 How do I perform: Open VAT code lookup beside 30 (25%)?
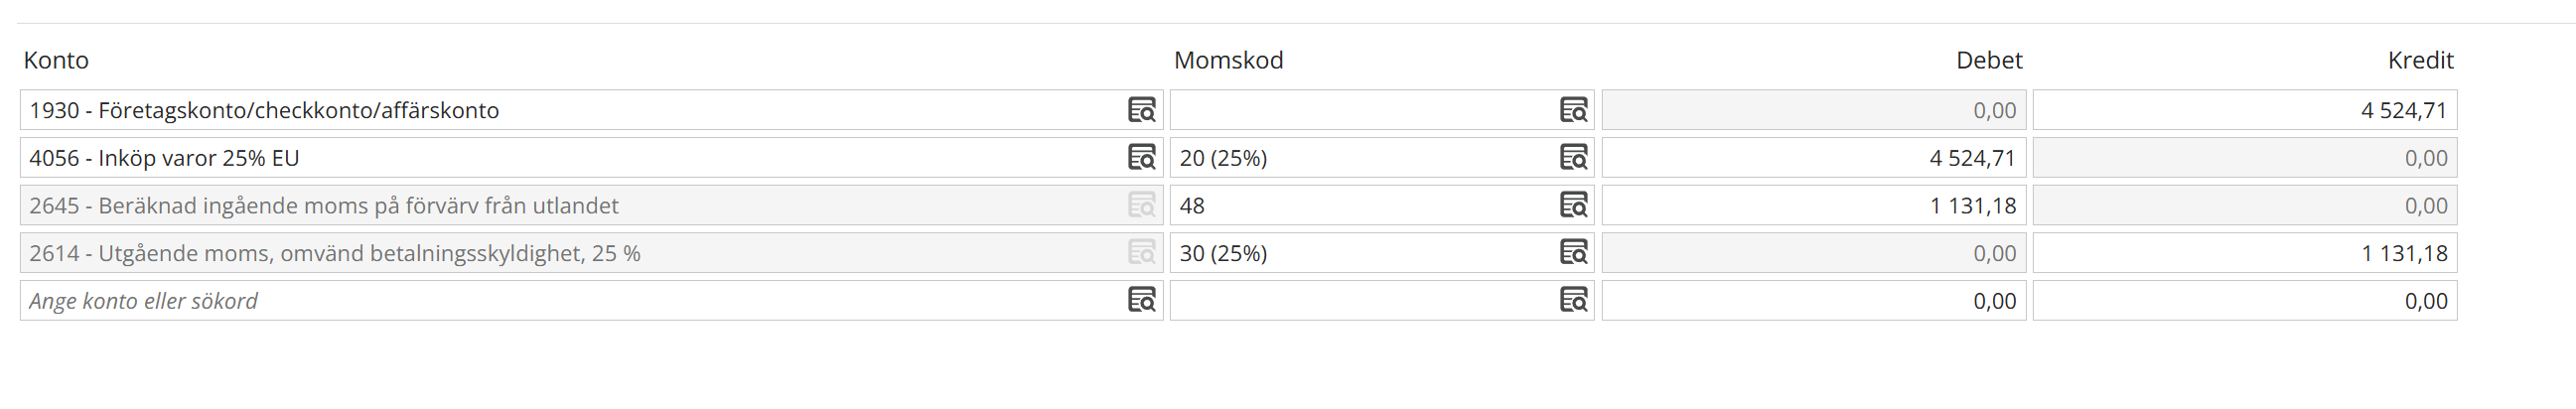(x=1573, y=253)
